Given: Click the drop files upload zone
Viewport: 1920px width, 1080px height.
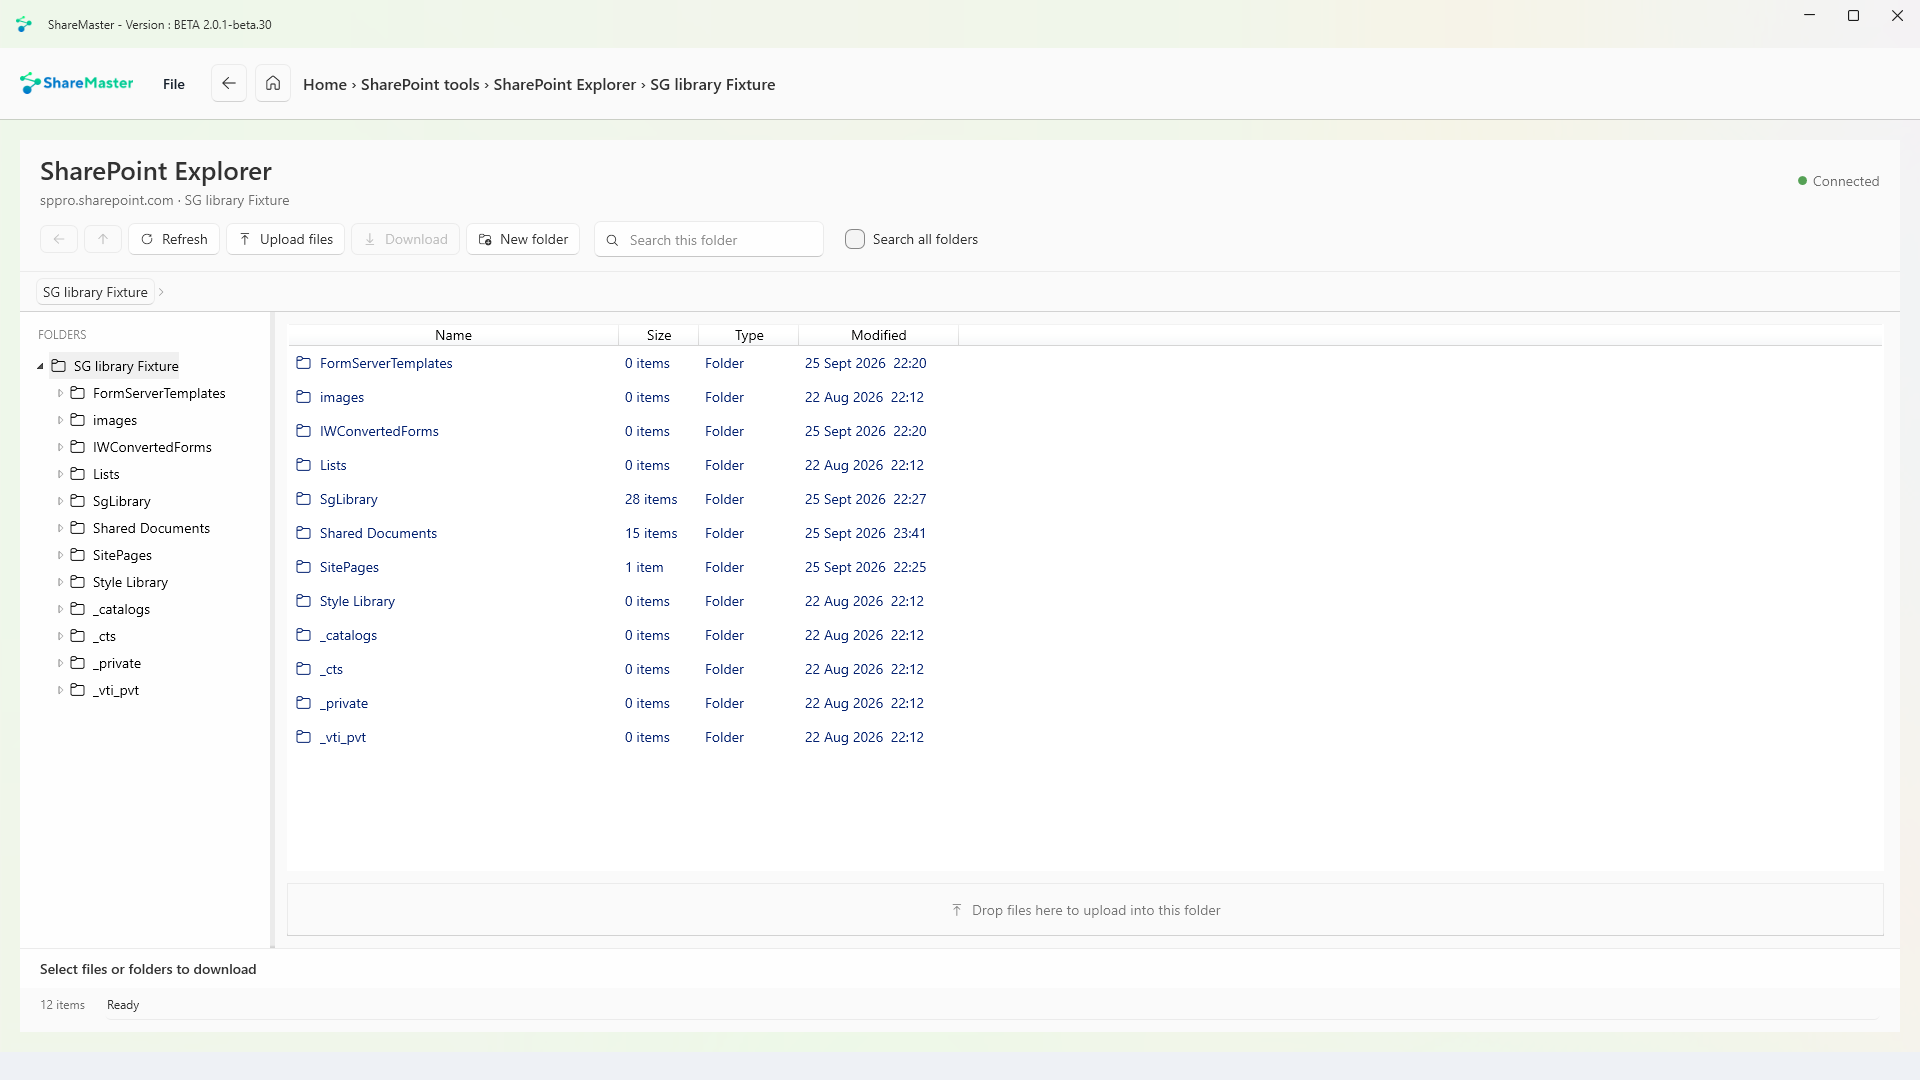Looking at the screenshot, I should click(1085, 910).
